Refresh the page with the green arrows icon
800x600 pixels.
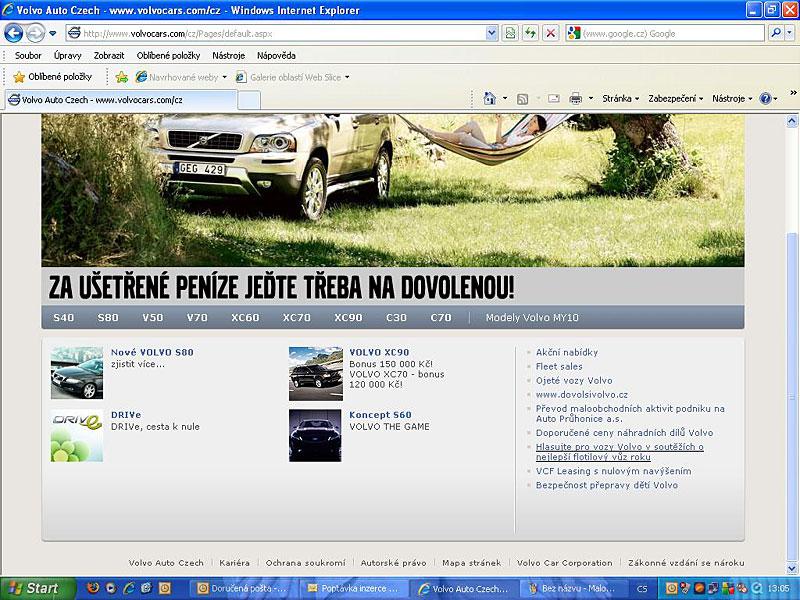pos(531,34)
